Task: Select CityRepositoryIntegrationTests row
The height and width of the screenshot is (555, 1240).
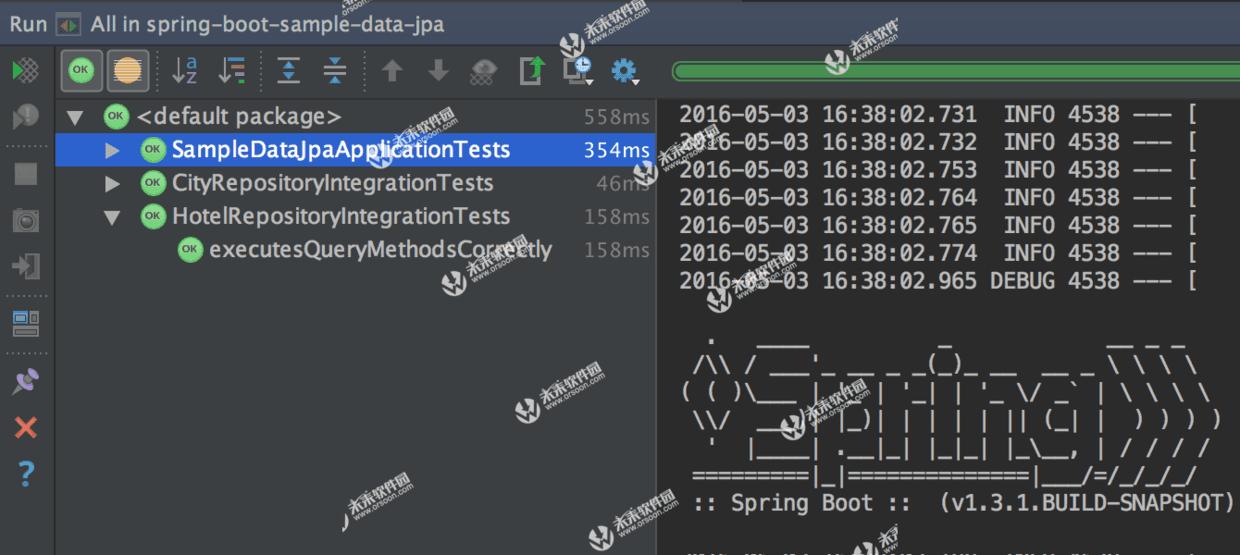Action: 356,184
